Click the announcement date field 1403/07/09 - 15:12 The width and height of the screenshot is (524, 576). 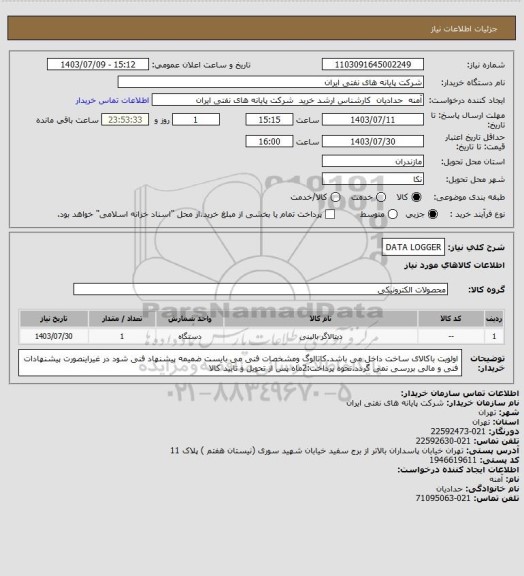pos(98,64)
